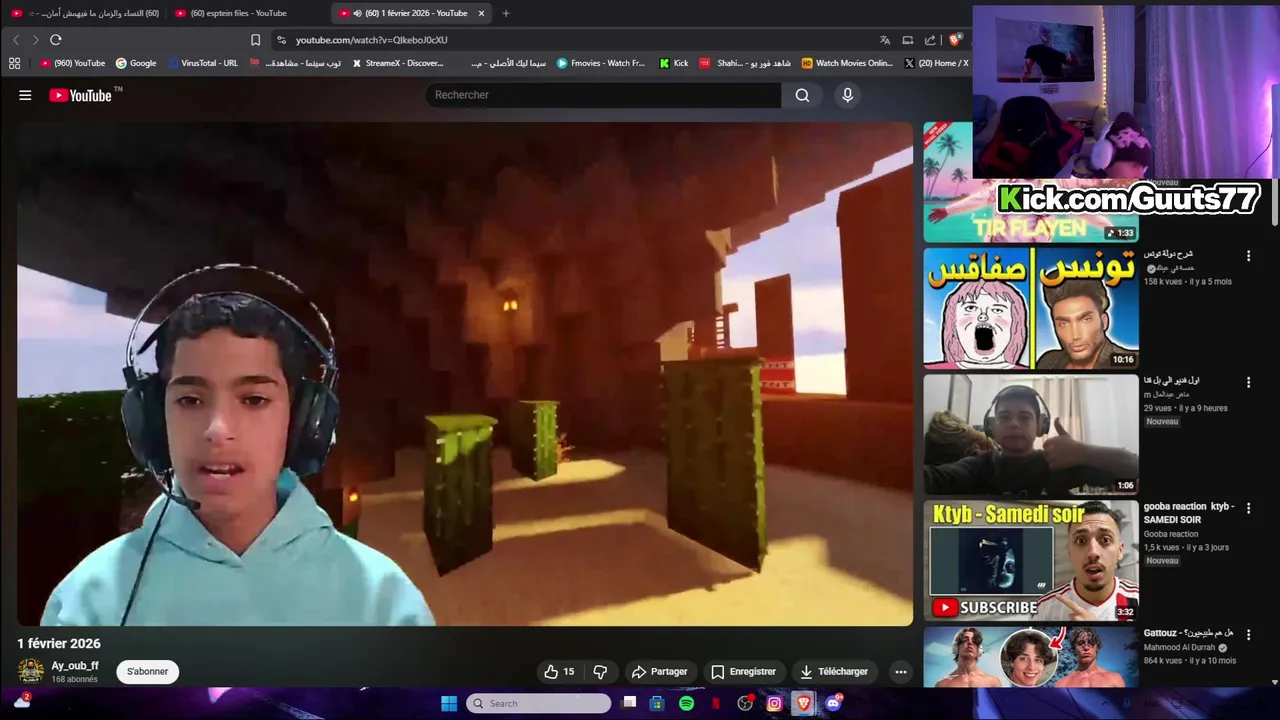
Task: Open 'StreameX - Discover' bookmark
Action: tap(397, 63)
